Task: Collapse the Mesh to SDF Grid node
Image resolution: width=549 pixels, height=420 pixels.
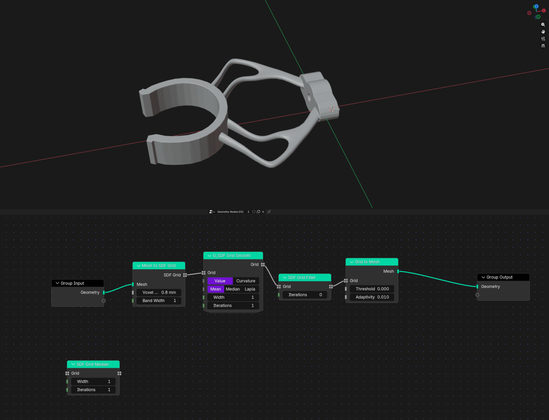Action: pos(138,266)
